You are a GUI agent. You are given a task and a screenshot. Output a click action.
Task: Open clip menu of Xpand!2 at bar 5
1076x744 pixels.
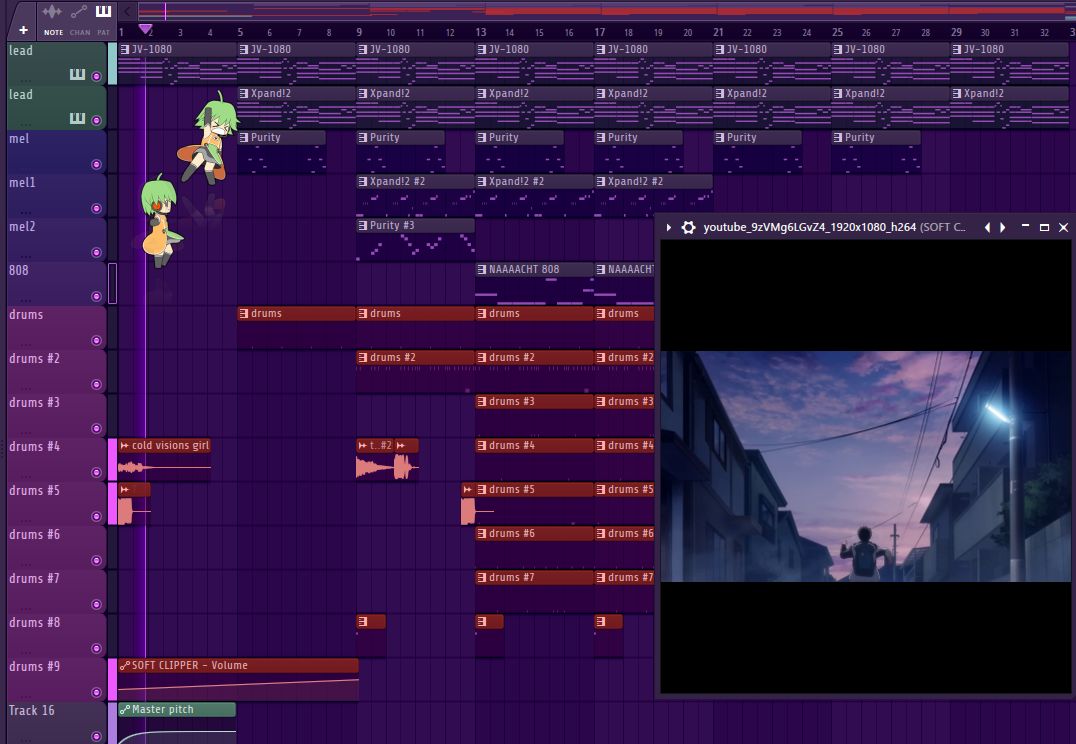point(244,93)
